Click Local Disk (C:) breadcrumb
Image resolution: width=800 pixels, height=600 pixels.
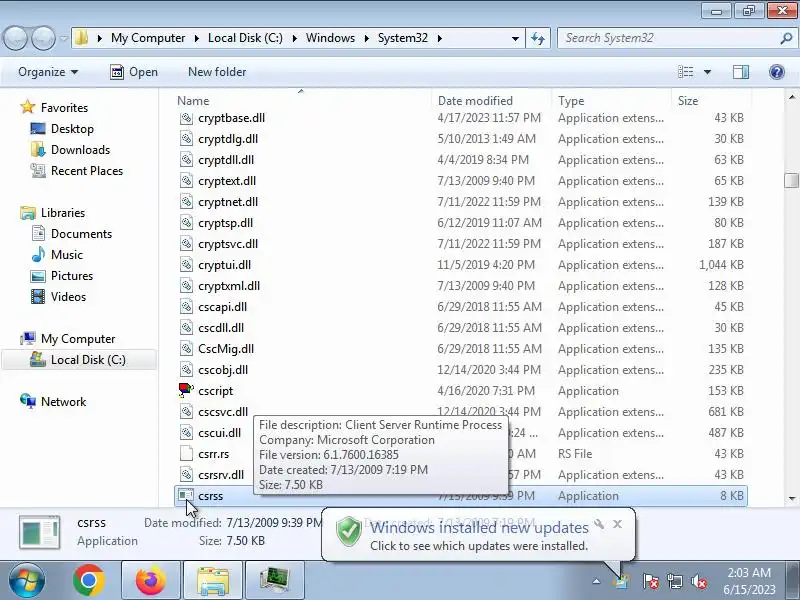(245, 38)
